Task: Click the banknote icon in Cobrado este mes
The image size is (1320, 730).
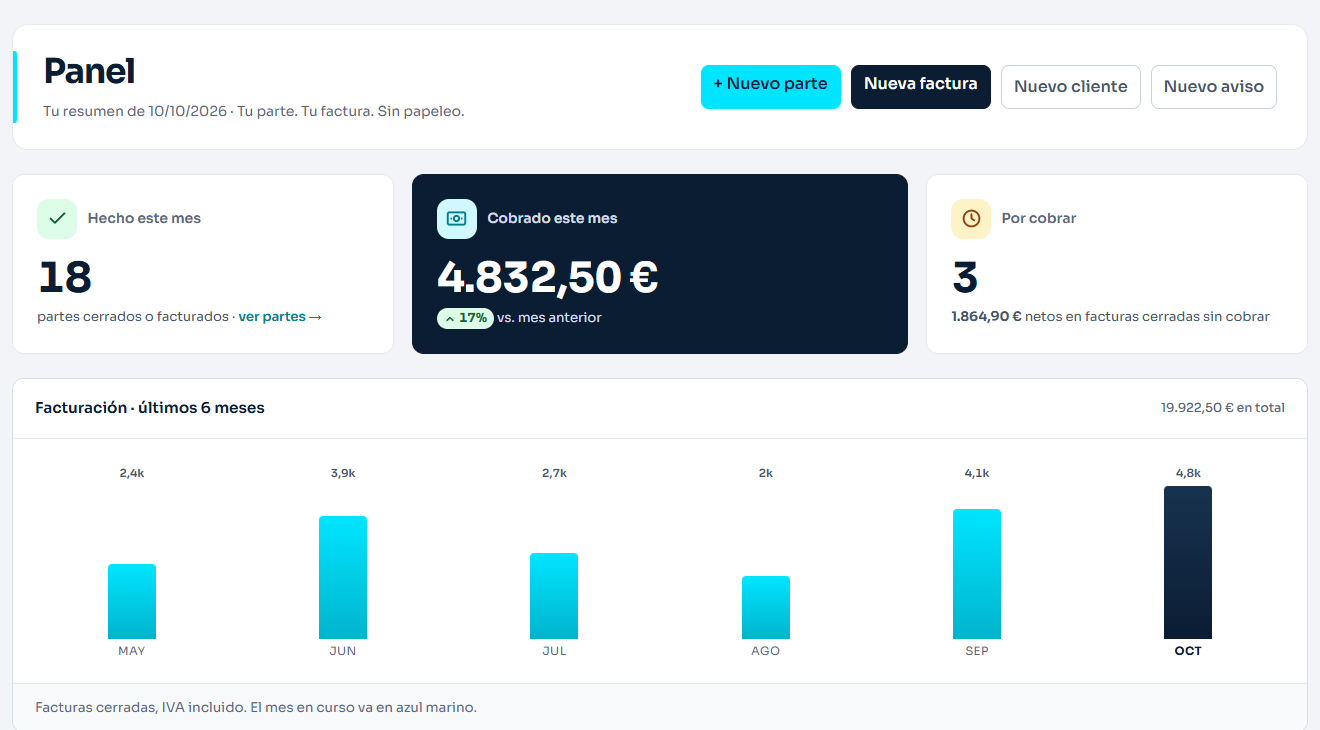Action: [457, 218]
